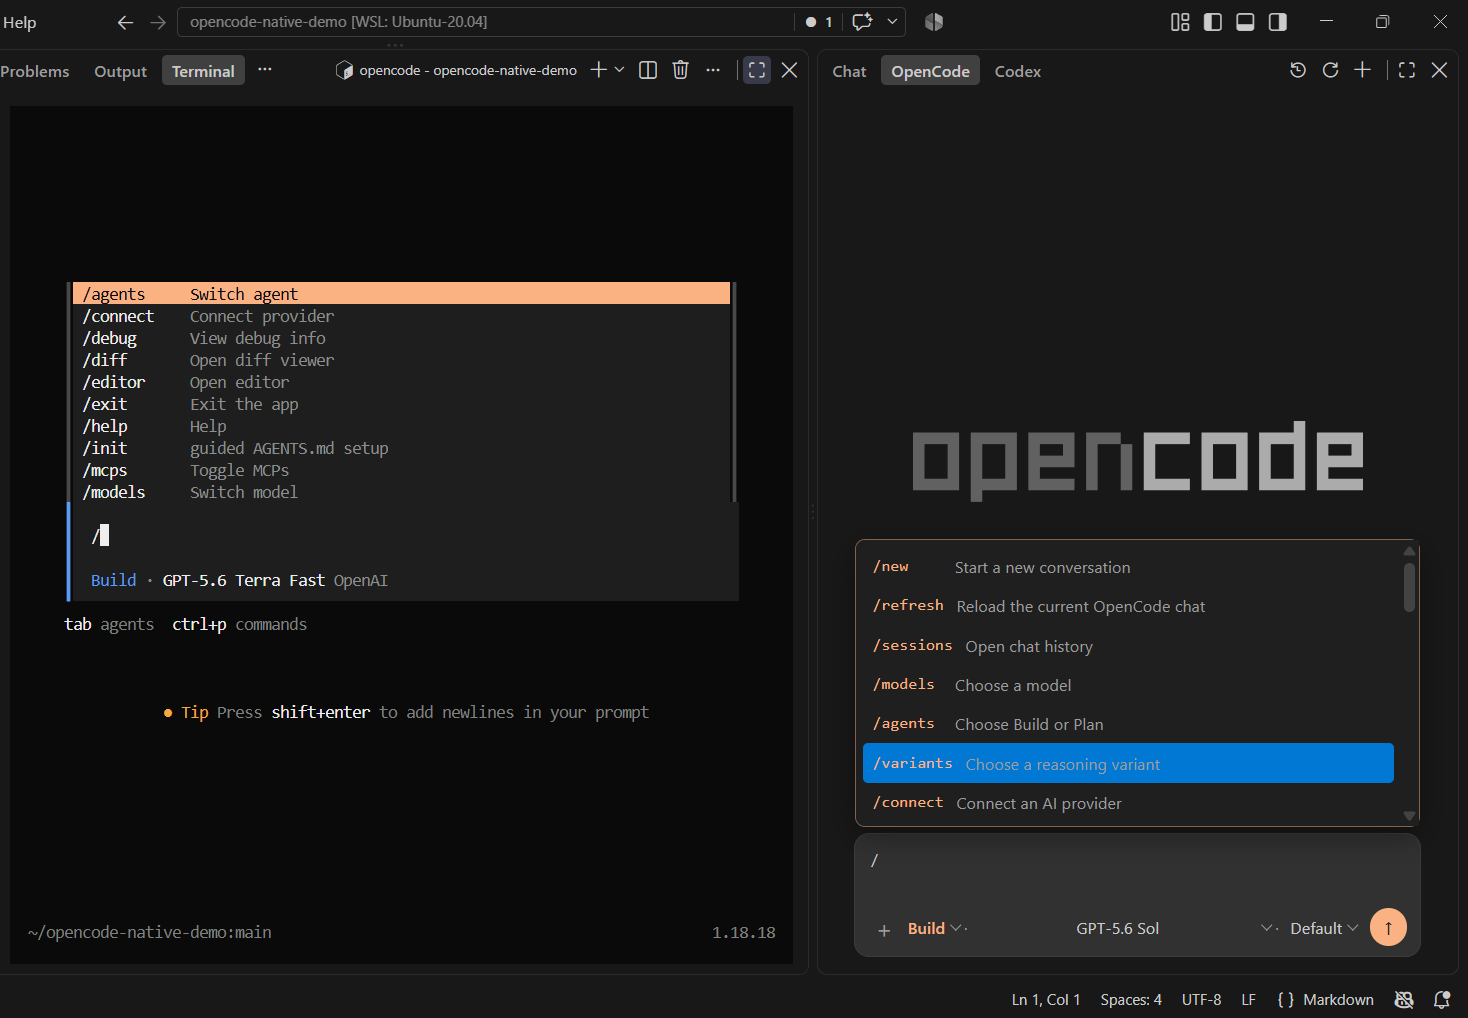Screen dimensions: 1468x1018
Task: Open terminal more actions ellipsis
Action: pyautogui.click(x=713, y=70)
